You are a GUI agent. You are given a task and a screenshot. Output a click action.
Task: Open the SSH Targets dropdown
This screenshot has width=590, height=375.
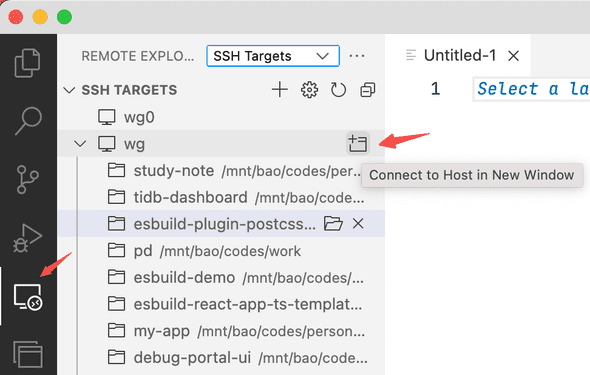273,56
